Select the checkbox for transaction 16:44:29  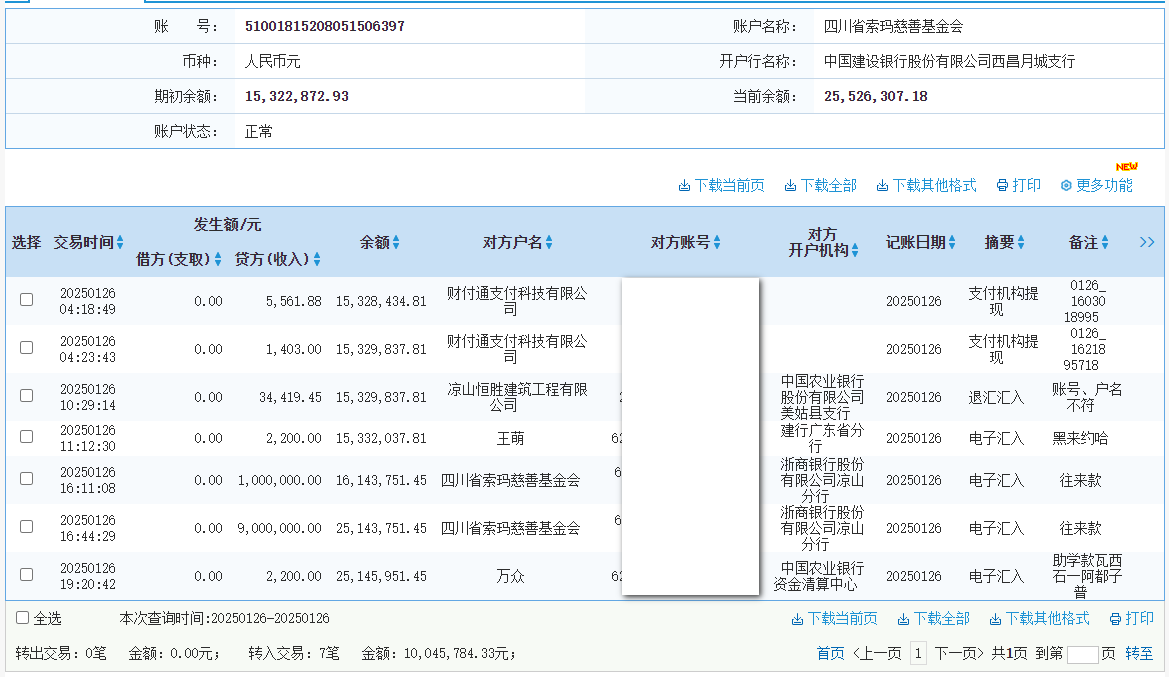tap(27, 526)
